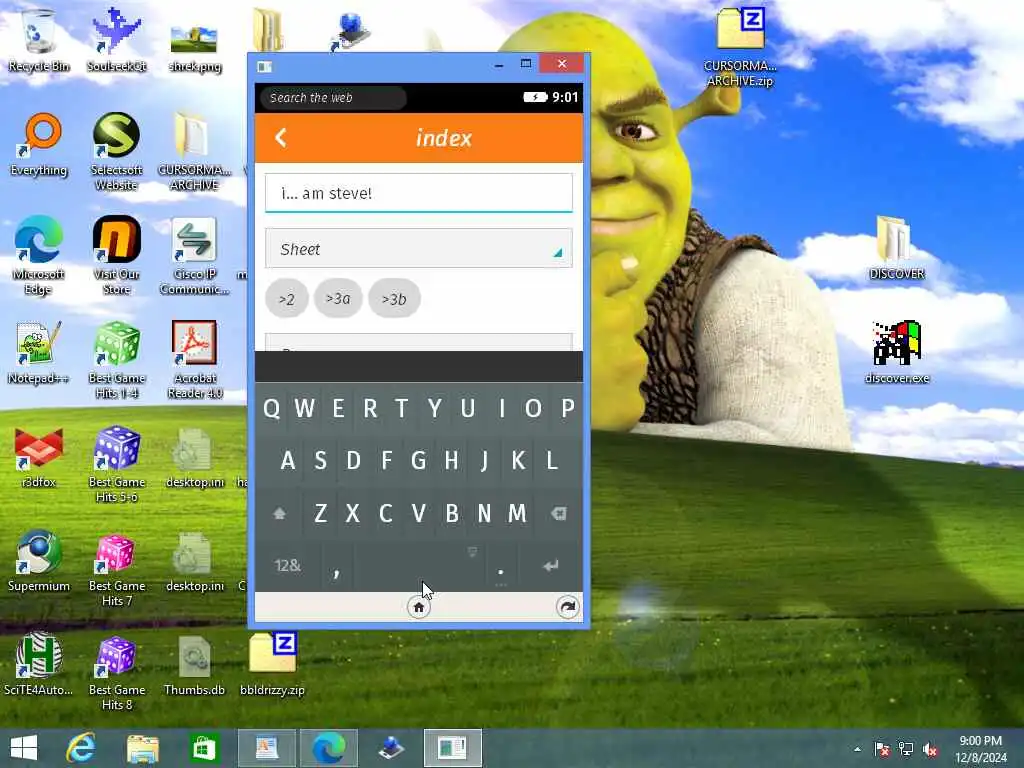Click the volume muted tray icon
1024x768 pixels.
[931, 749]
